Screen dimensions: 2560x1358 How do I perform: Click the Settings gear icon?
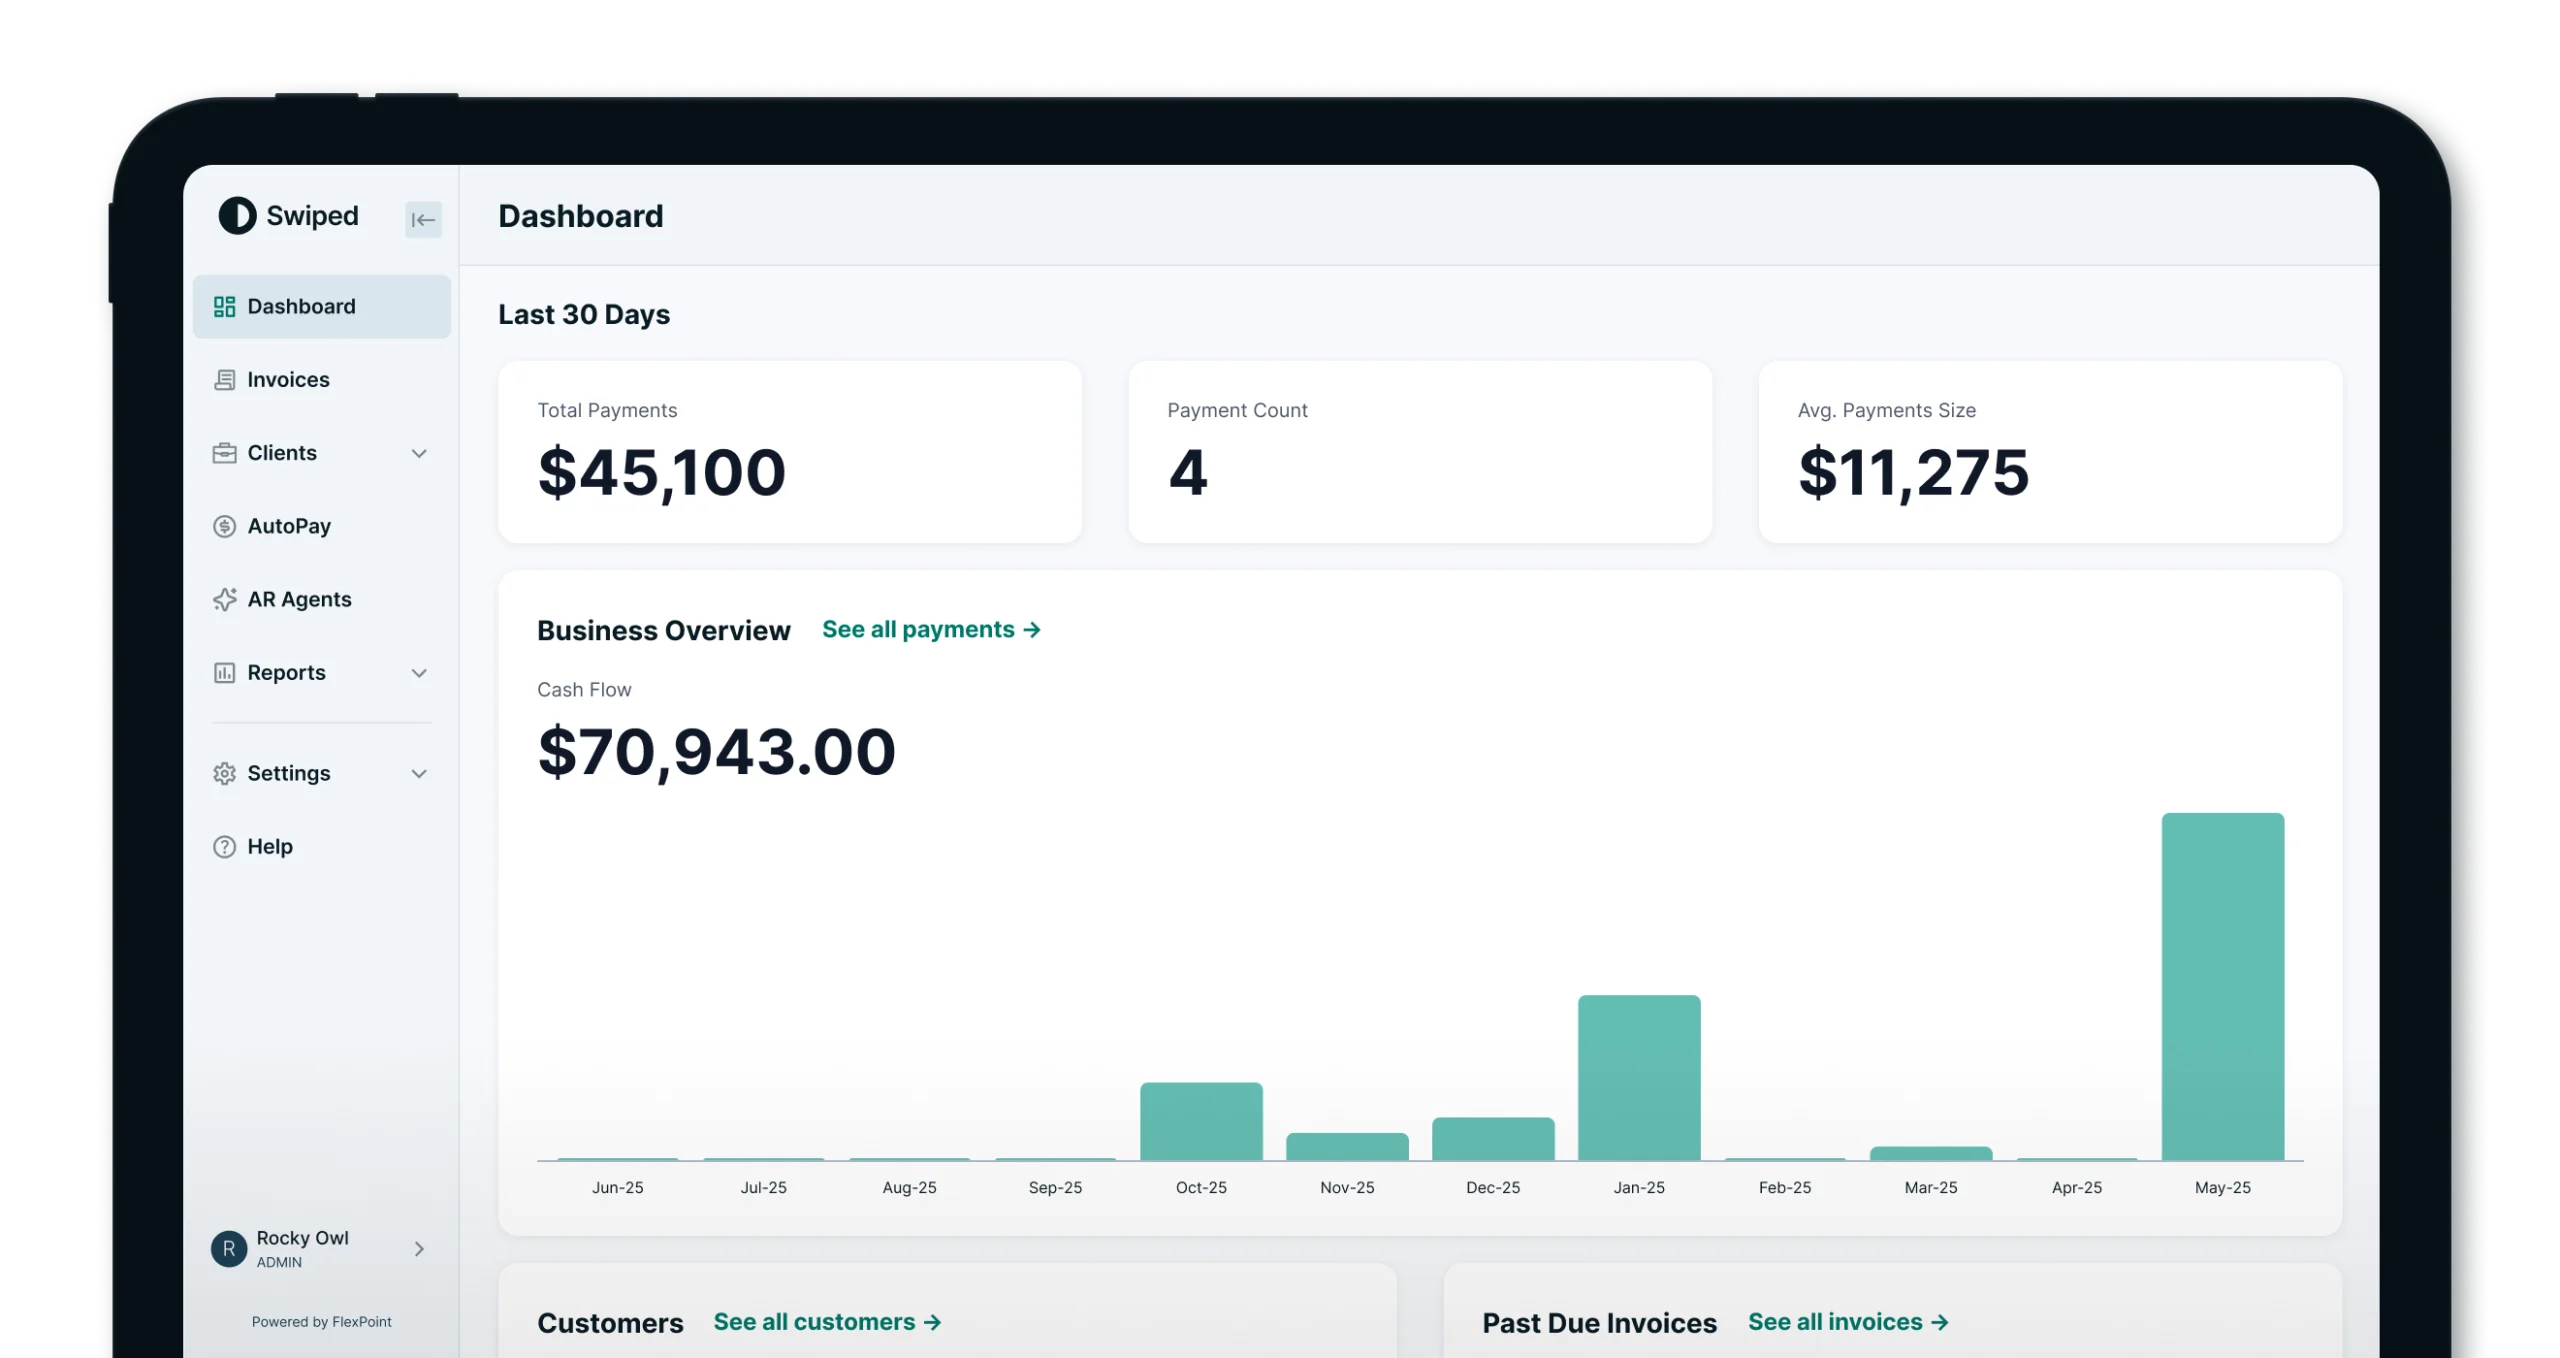224,773
